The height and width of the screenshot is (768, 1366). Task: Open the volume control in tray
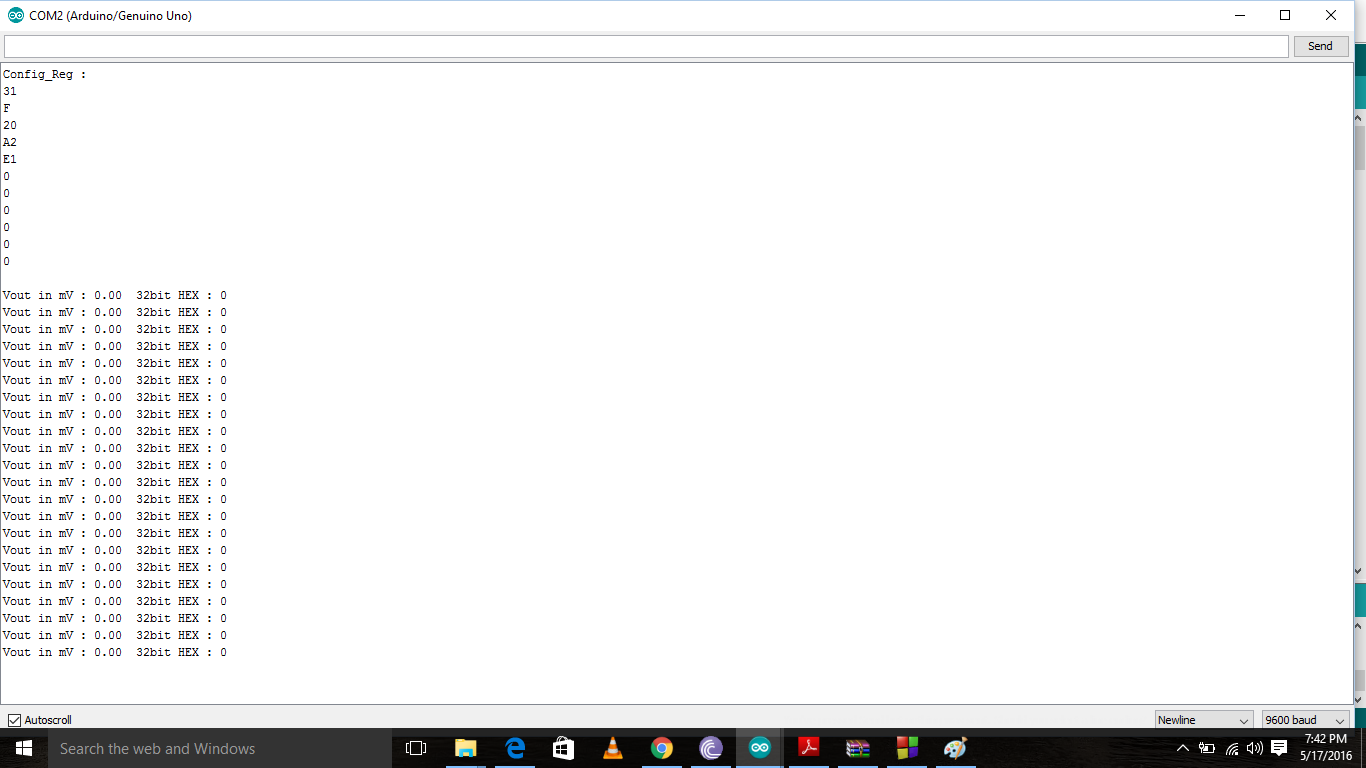click(x=1255, y=748)
